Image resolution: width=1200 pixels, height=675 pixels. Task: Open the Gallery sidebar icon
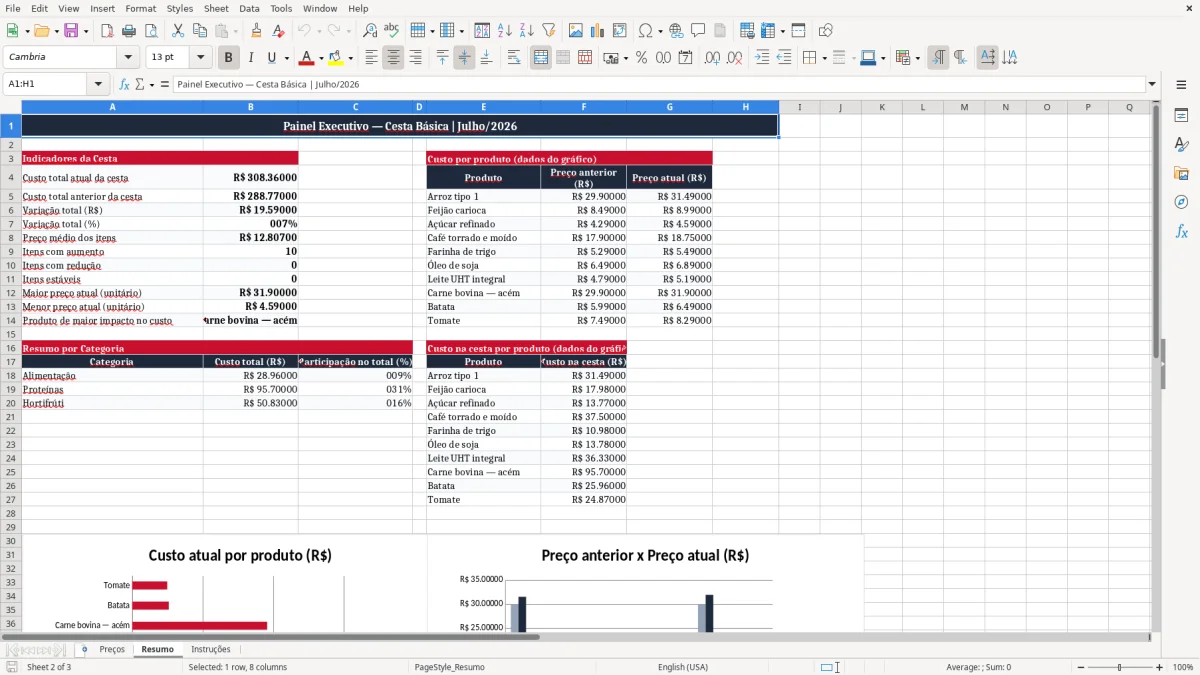(x=1181, y=174)
